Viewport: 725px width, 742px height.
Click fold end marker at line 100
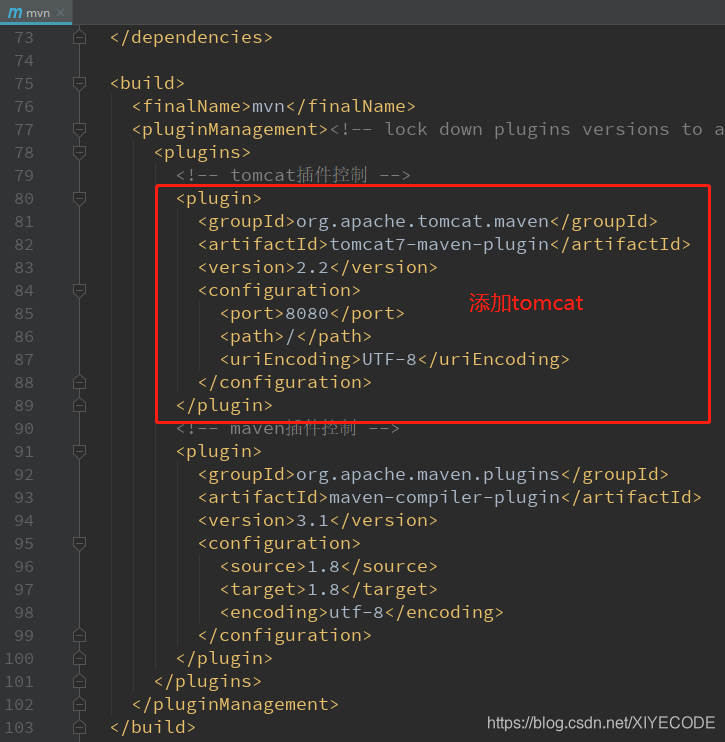point(80,658)
